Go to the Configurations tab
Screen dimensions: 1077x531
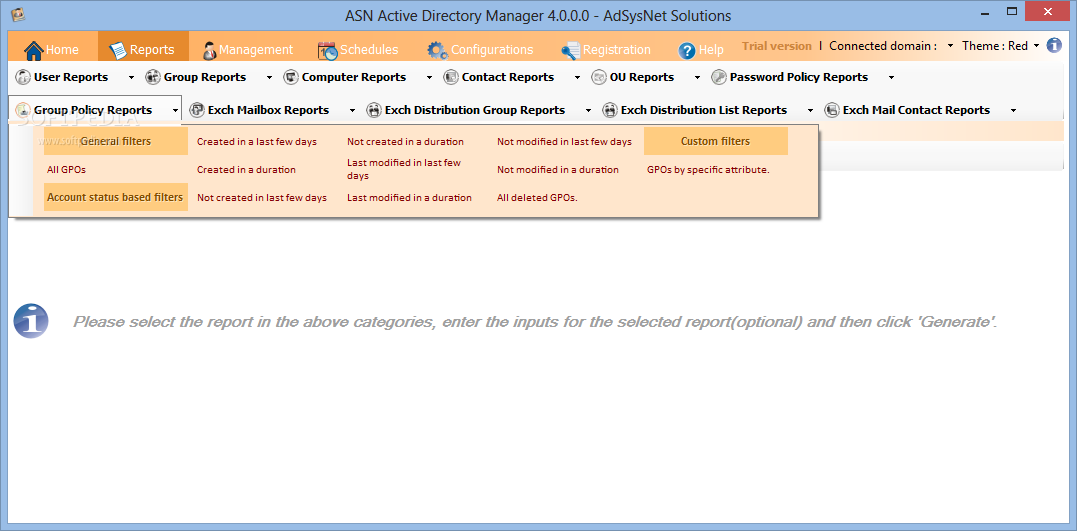pyautogui.click(x=481, y=49)
